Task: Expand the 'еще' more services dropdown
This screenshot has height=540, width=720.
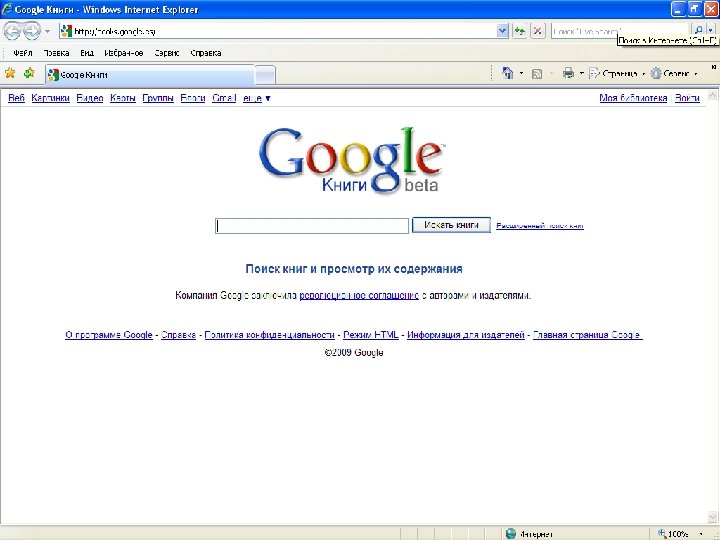Action: coord(257,98)
